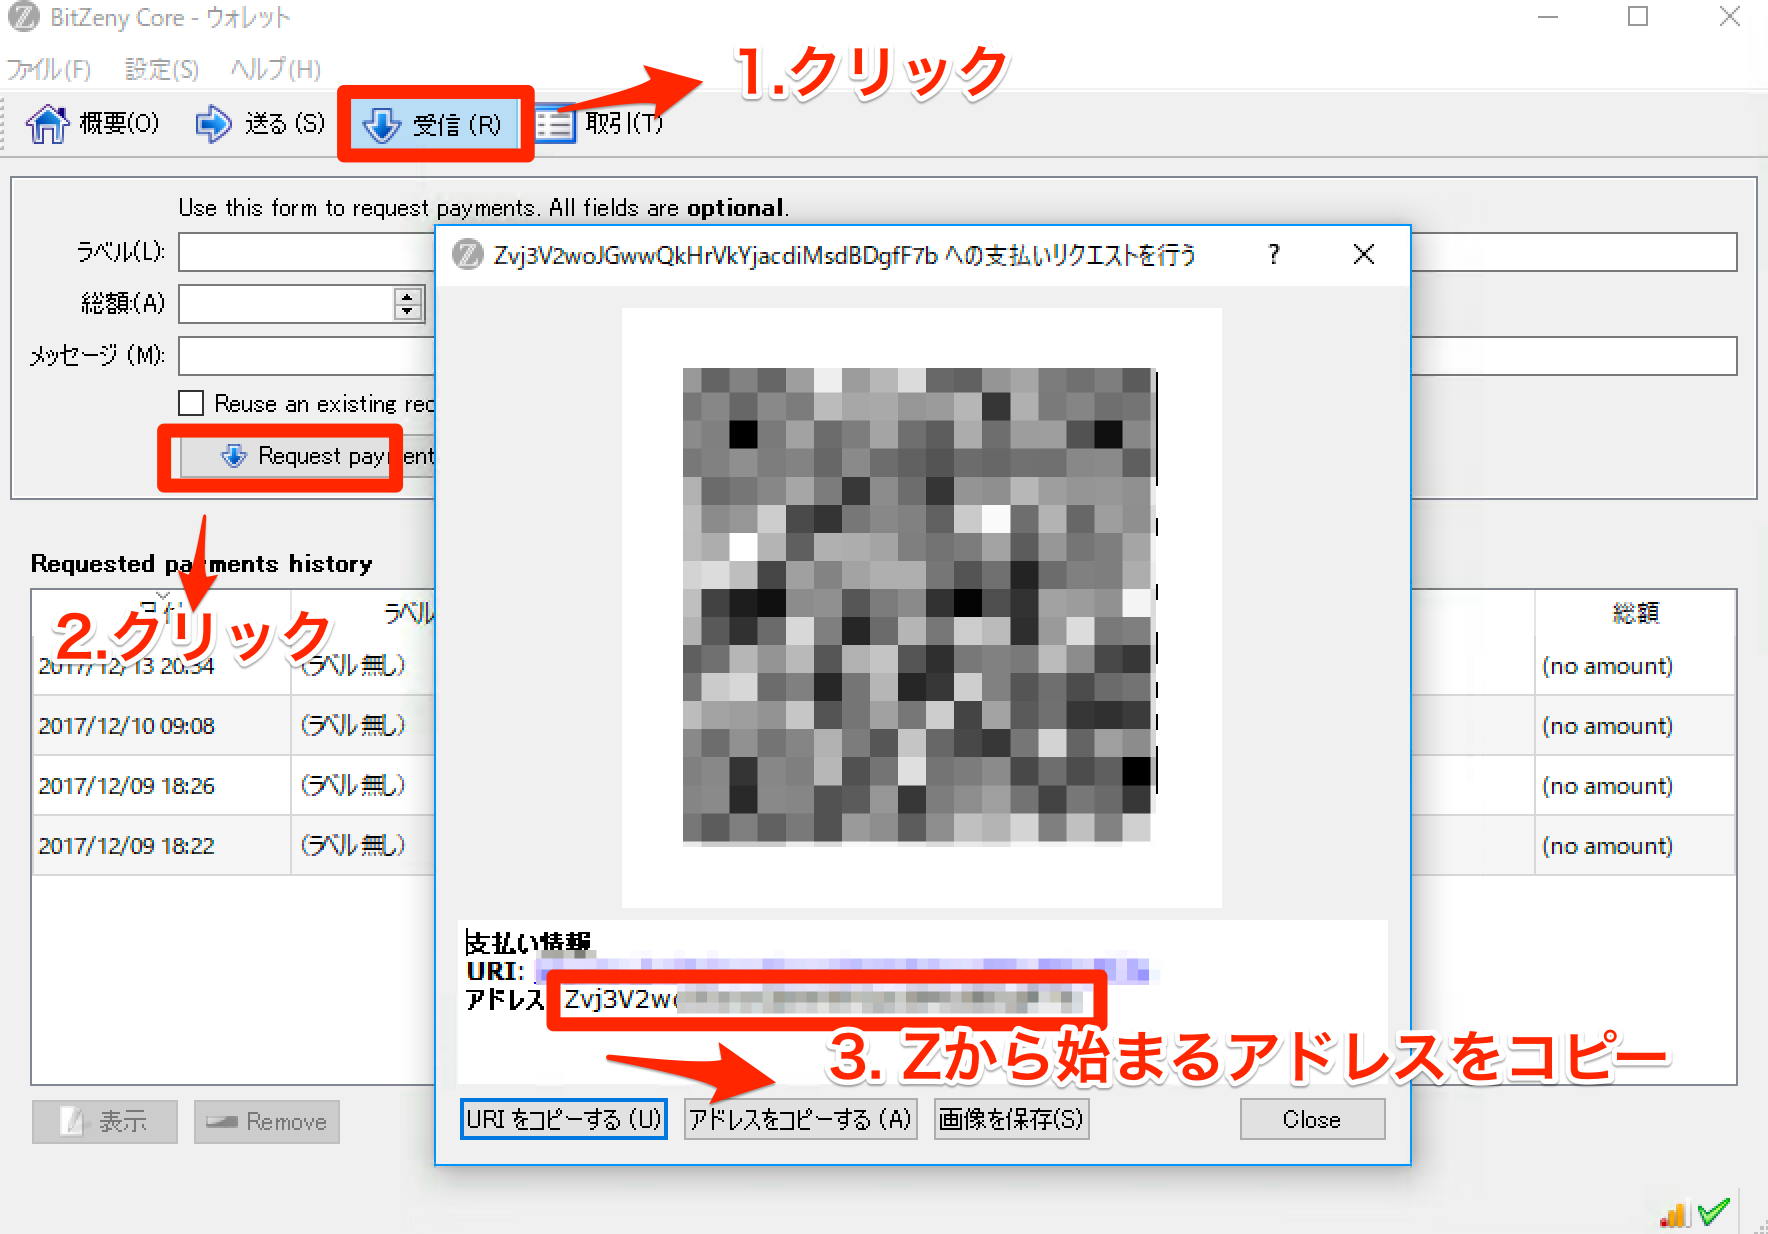The image size is (1768, 1234).
Task: Open the ヘルプ(H) menu
Action: pyautogui.click(x=275, y=69)
